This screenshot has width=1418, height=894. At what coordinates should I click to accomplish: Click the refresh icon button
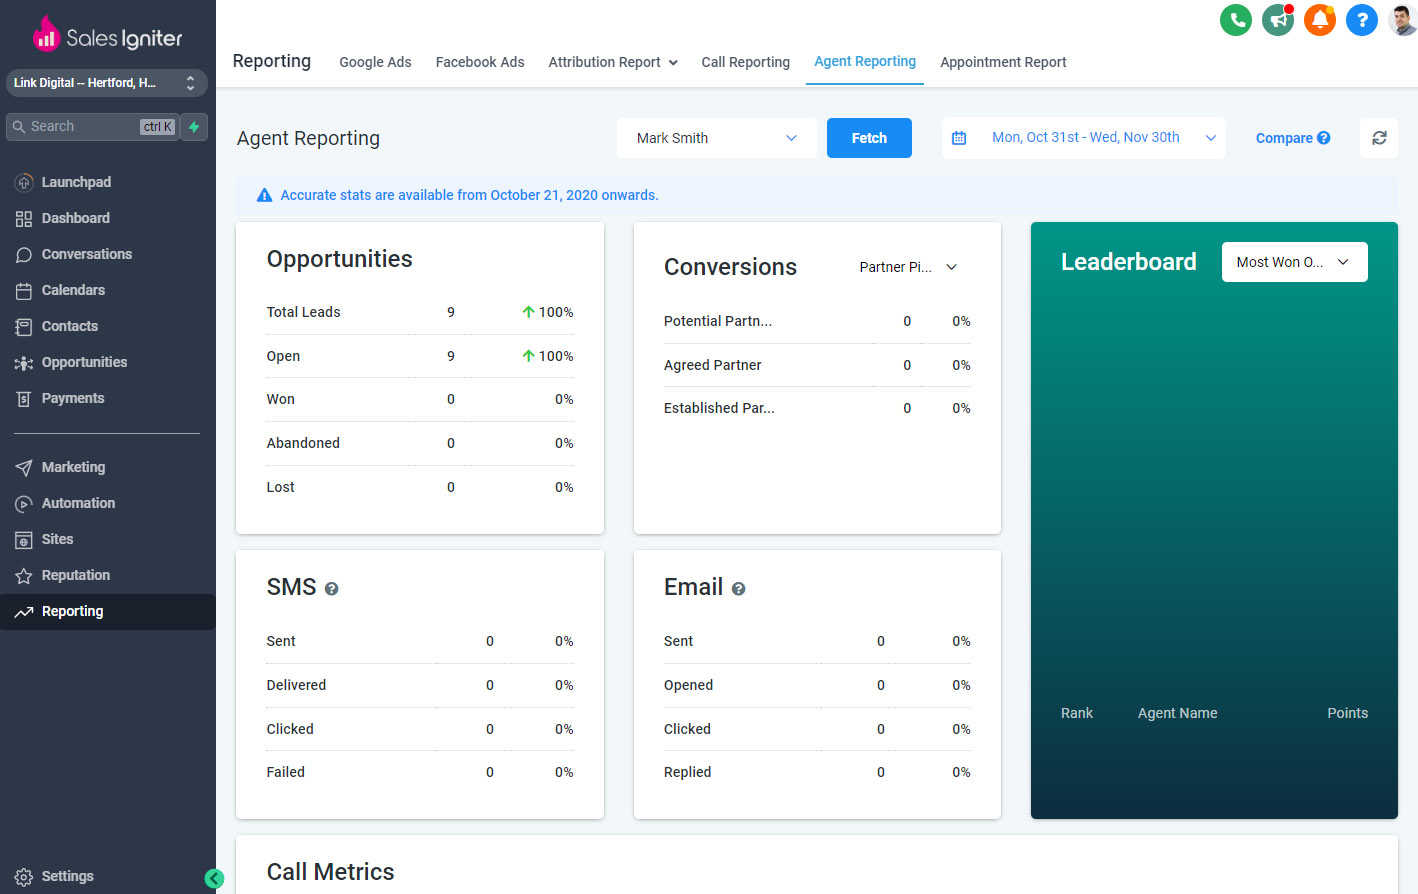click(x=1379, y=138)
